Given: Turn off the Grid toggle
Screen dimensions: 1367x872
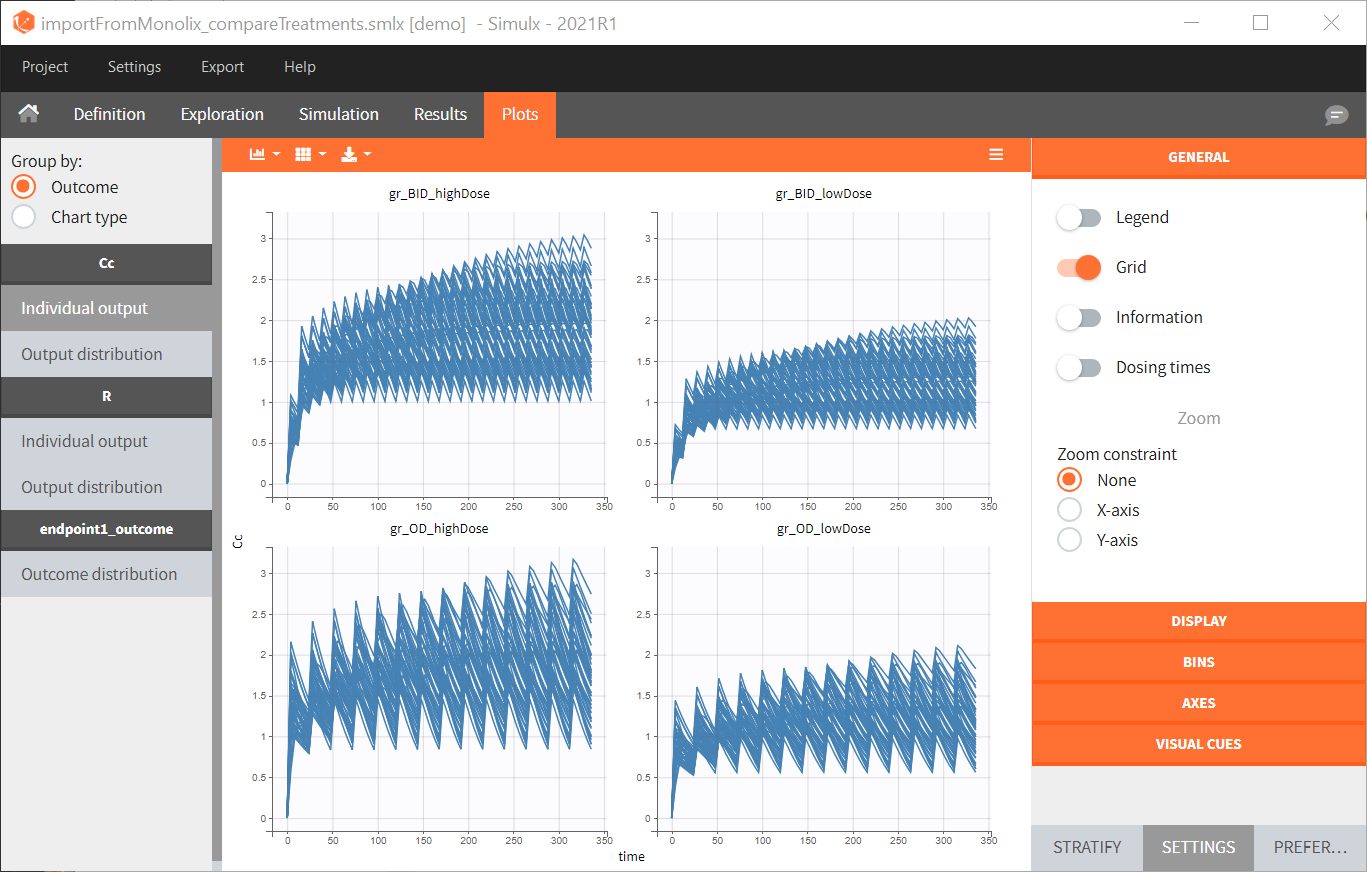Looking at the screenshot, I should coord(1078,267).
